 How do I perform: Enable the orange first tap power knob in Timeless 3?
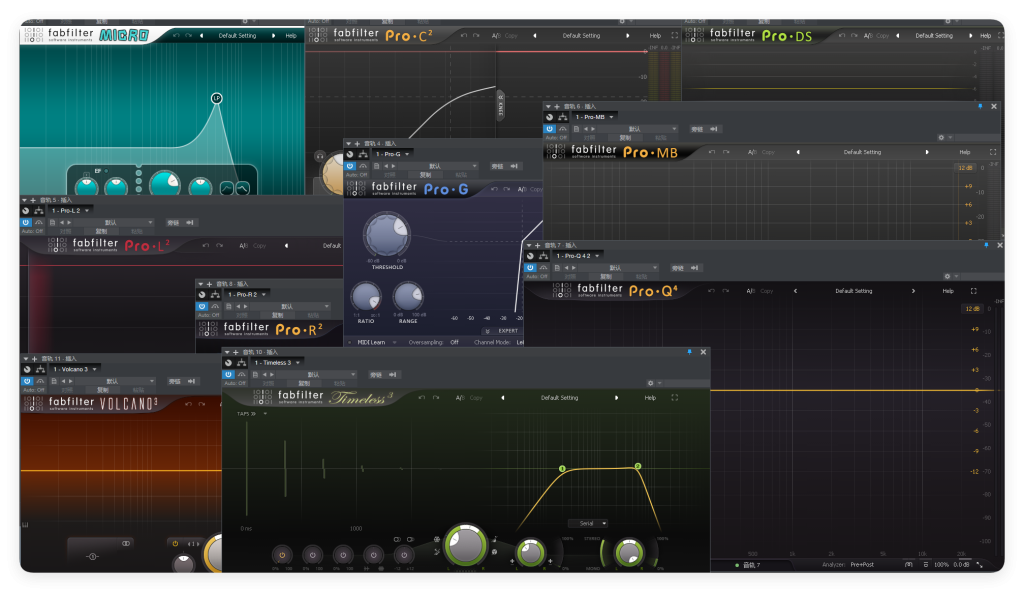pyautogui.click(x=282, y=555)
